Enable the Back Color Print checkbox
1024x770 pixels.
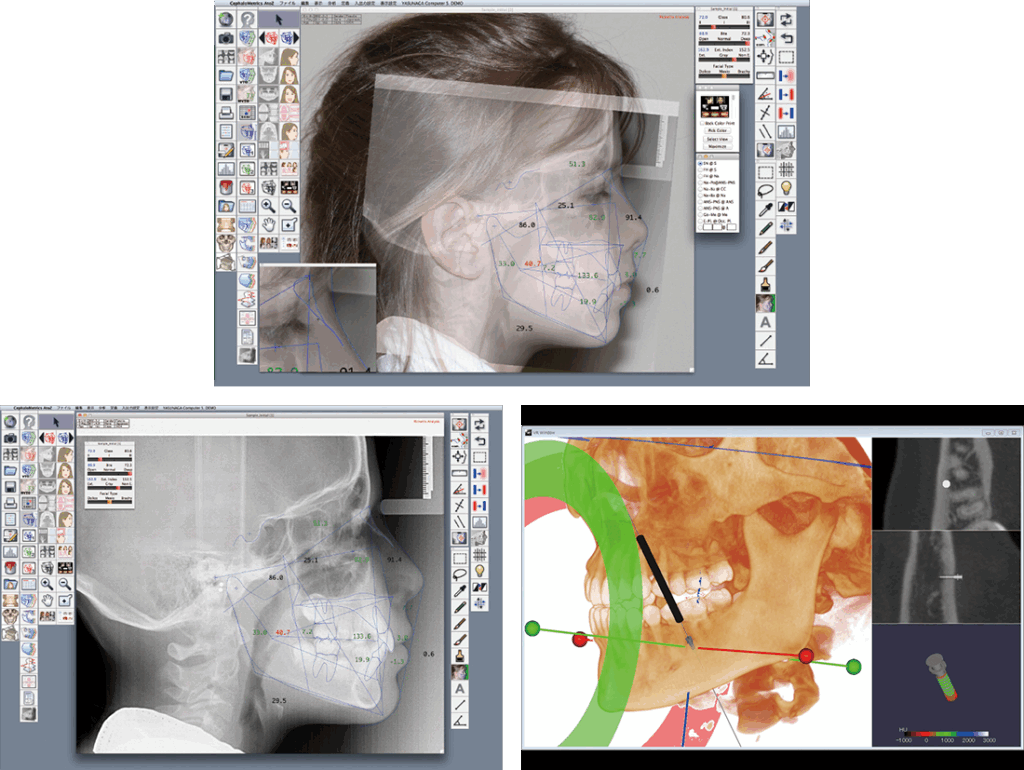click(x=702, y=123)
